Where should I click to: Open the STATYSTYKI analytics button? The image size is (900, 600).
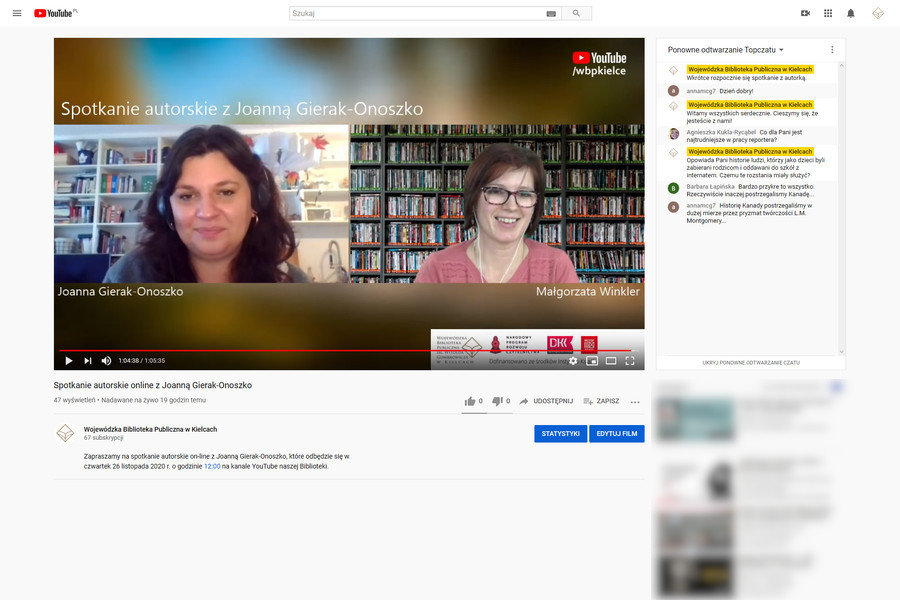tap(560, 433)
